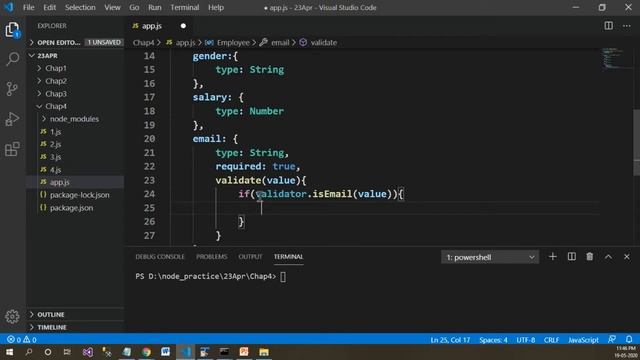Collapse the Chap4 folder
This screenshot has height=360, width=640.
76,106
